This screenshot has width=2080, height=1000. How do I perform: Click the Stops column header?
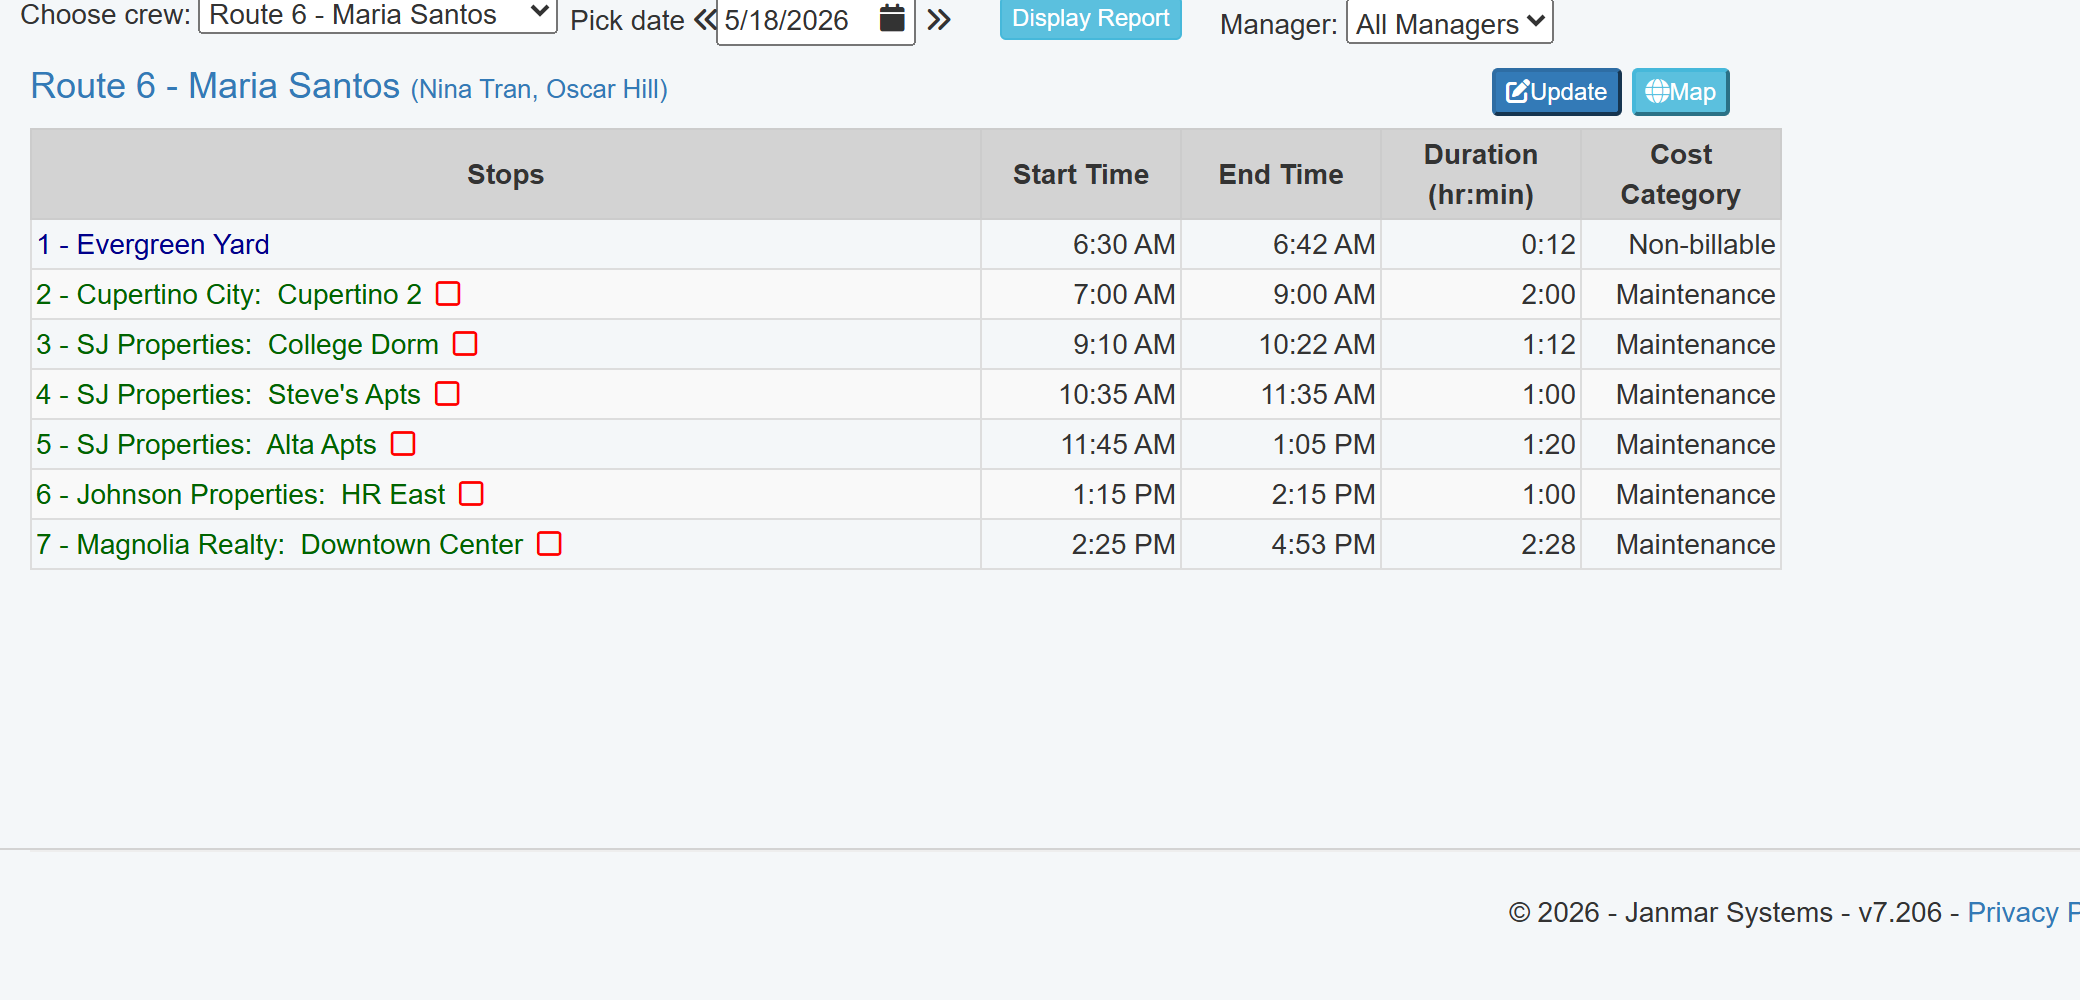click(506, 174)
